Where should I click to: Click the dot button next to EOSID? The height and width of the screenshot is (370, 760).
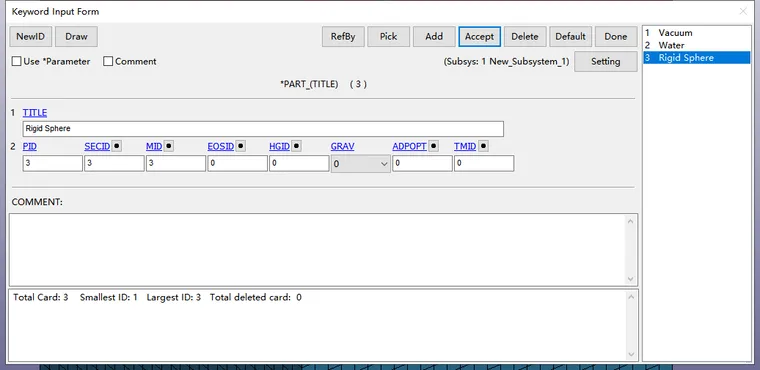(240, 146)
